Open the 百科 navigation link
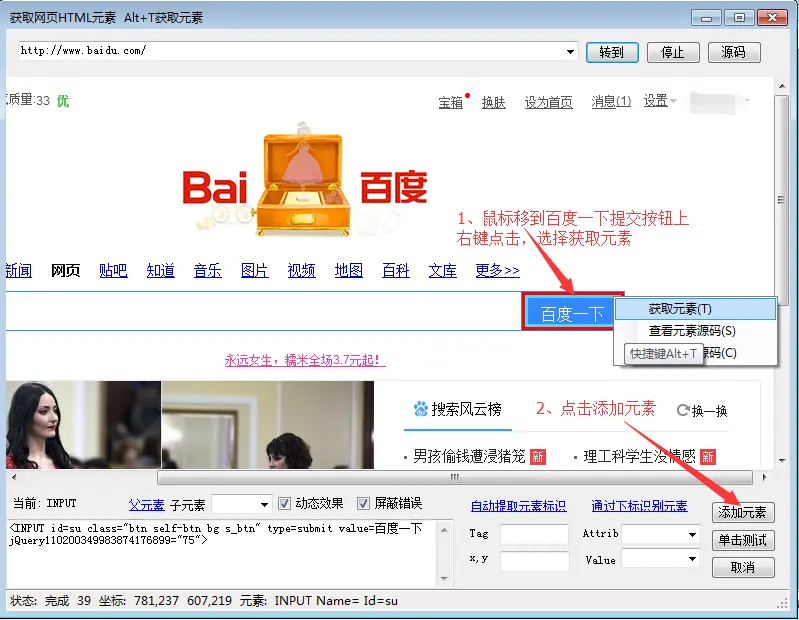The height and width of the screenshot is (620, 799). 395,270
